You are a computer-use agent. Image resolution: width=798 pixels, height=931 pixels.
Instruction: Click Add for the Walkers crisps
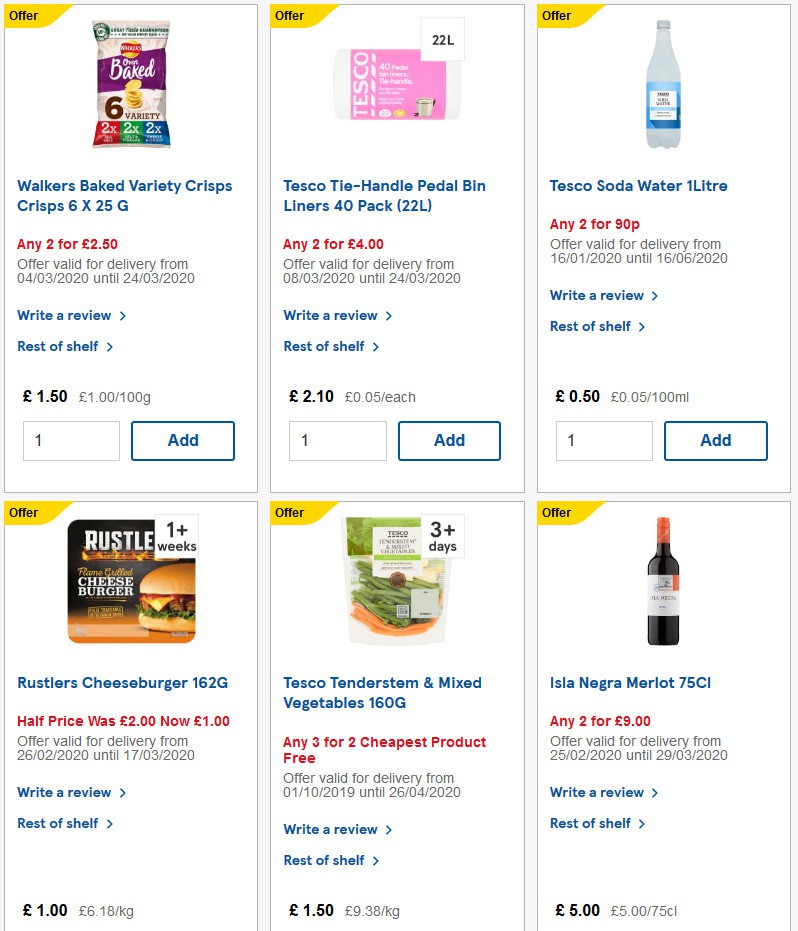pos(183,440)
